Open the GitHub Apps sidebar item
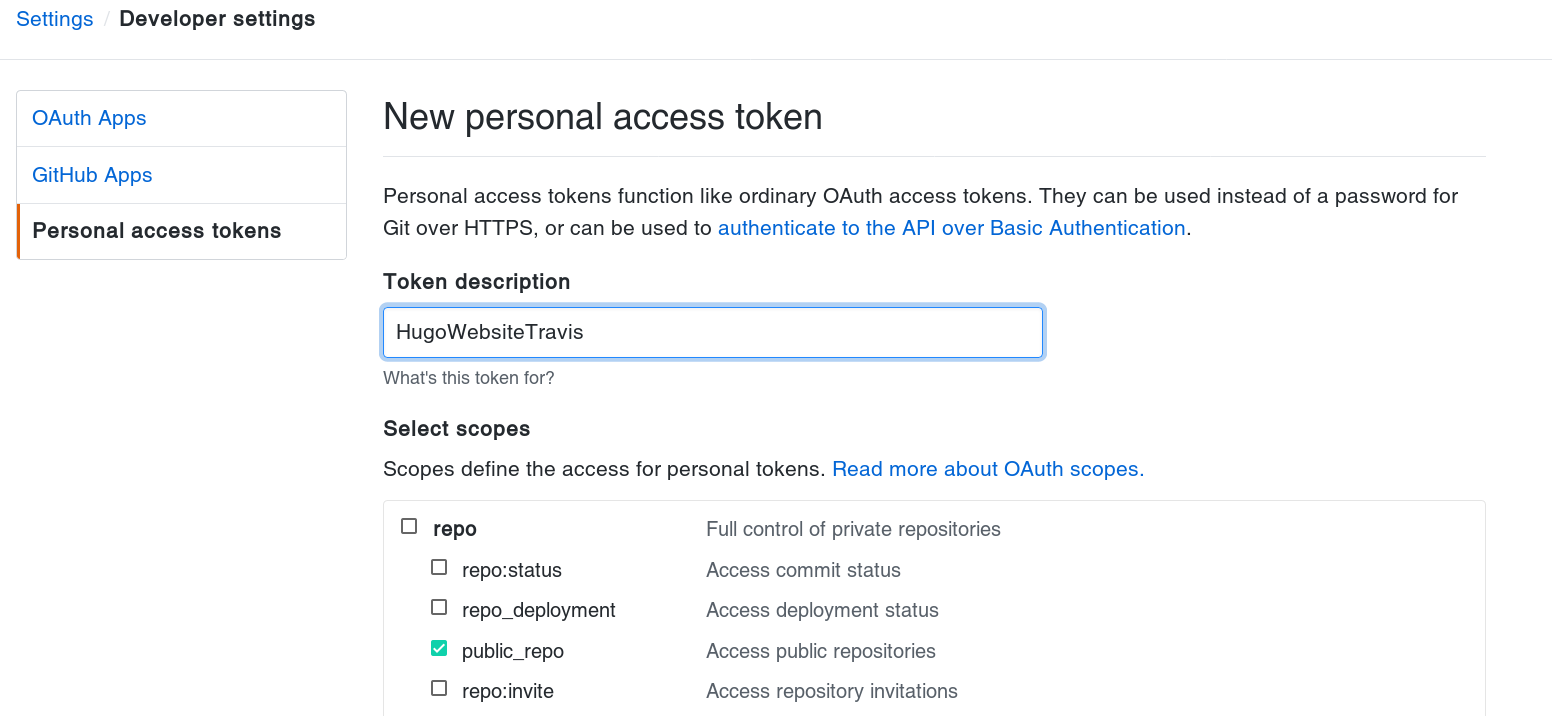 [x=92, y=175]
